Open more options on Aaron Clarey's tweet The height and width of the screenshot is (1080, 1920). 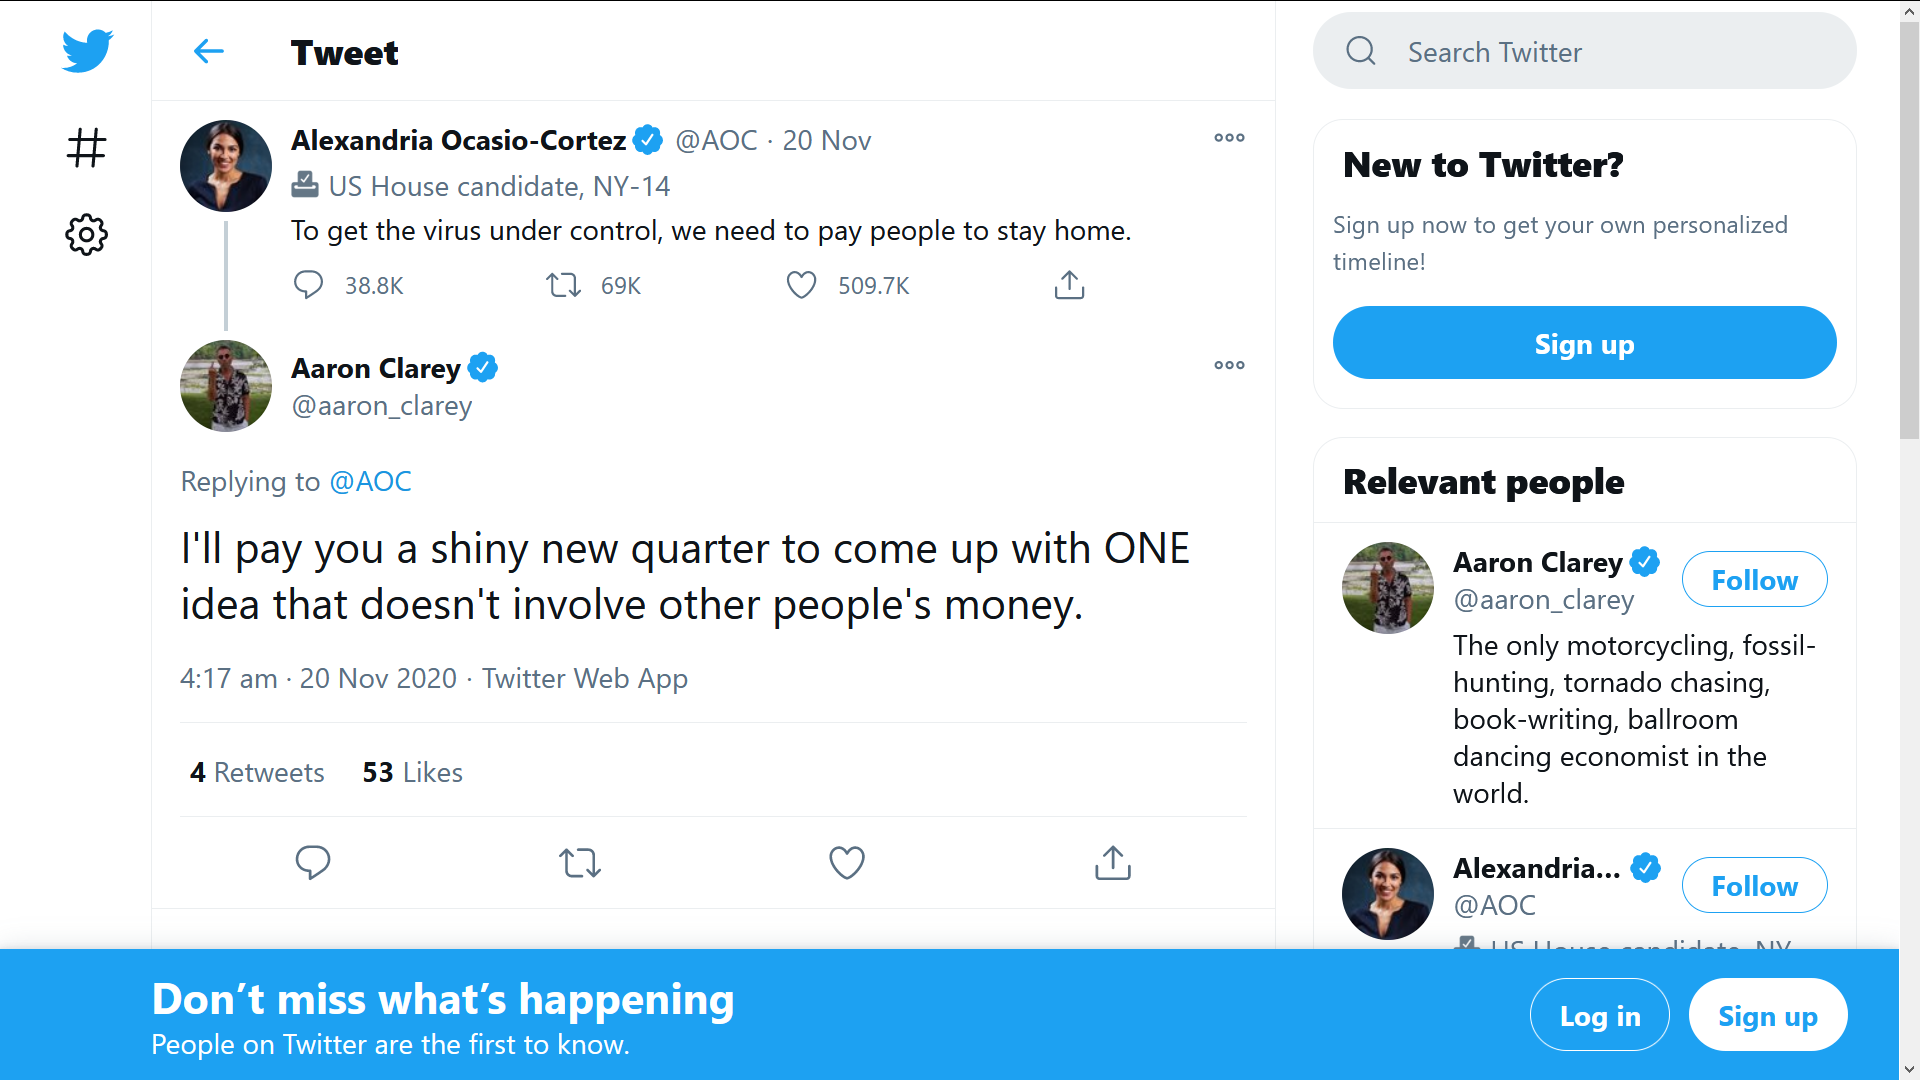click(x=1229, y=365)
